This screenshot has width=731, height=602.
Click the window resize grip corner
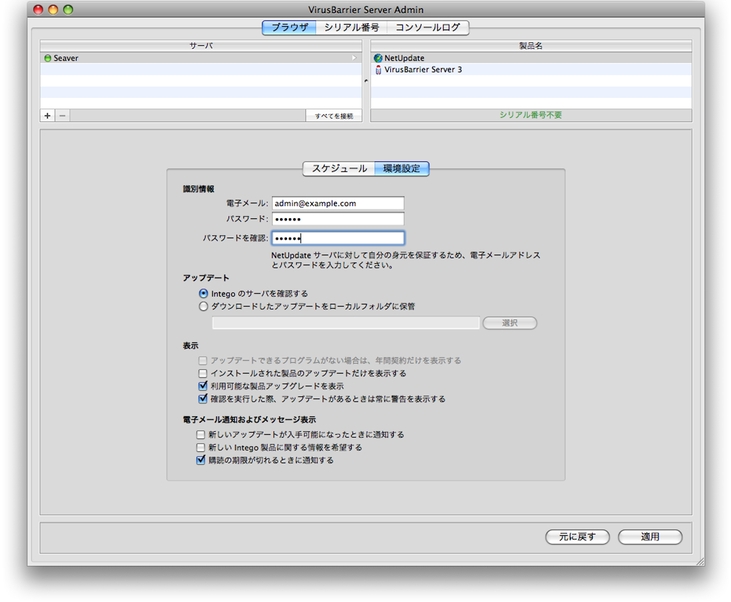pos(700,561)
